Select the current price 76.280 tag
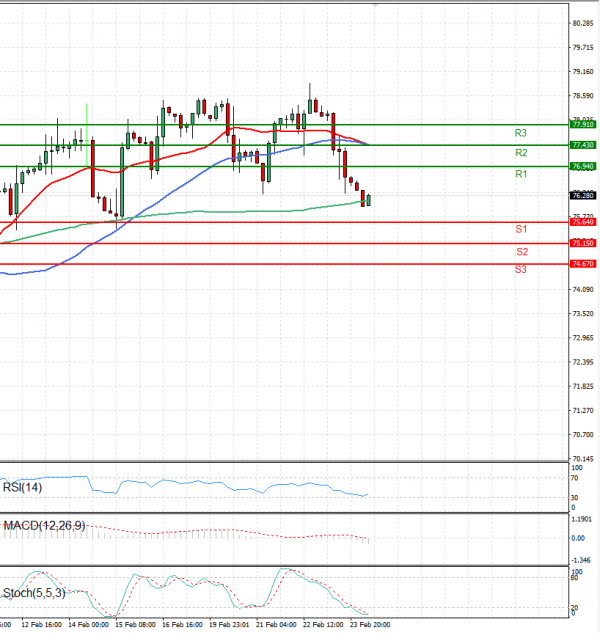The image size is (600, 633). point(583,195)
